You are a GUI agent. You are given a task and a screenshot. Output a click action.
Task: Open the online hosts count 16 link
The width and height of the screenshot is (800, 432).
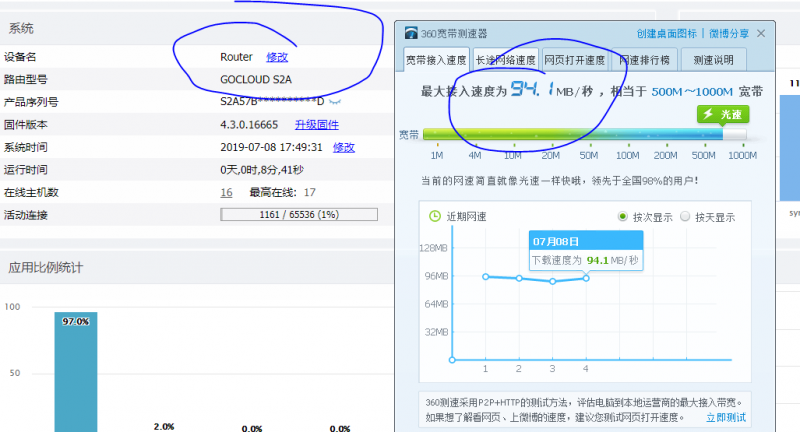coord(226,192)
